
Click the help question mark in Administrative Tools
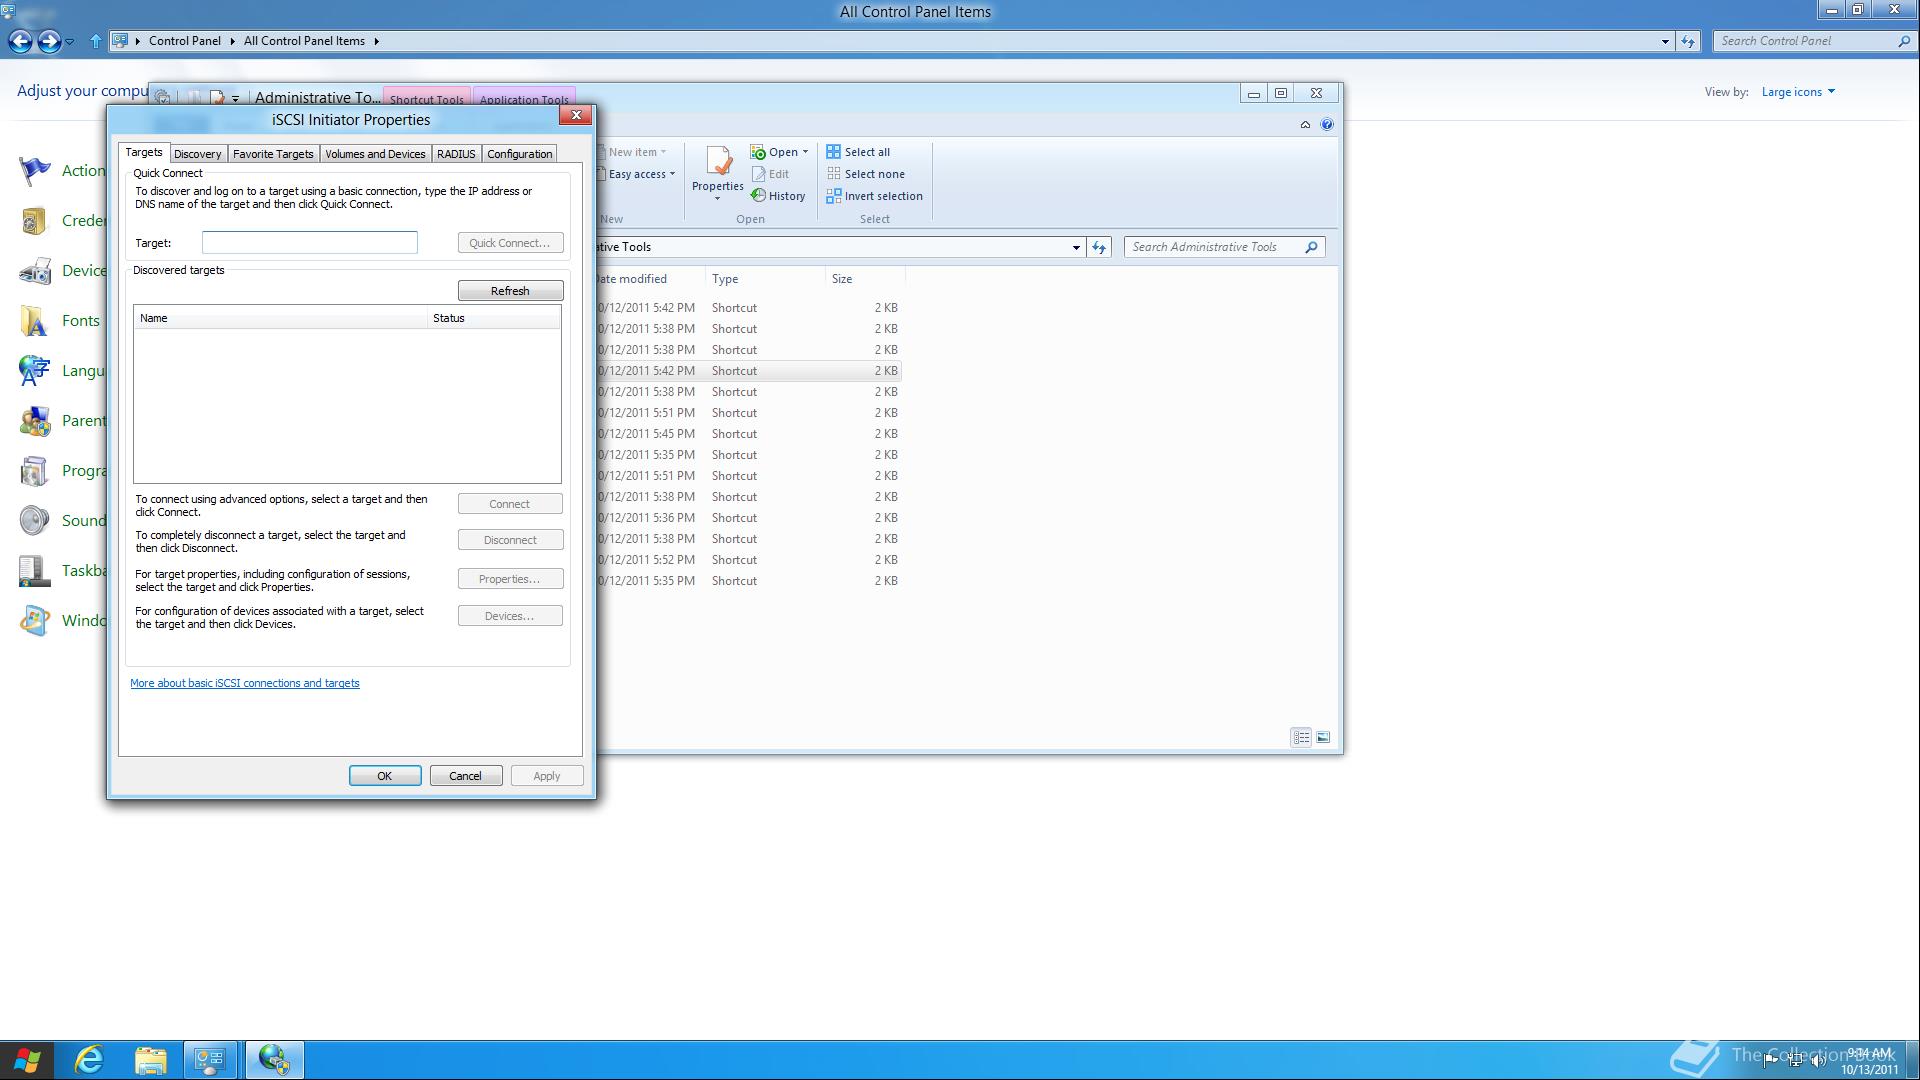pyautogui.click(x=1326, y=124)
